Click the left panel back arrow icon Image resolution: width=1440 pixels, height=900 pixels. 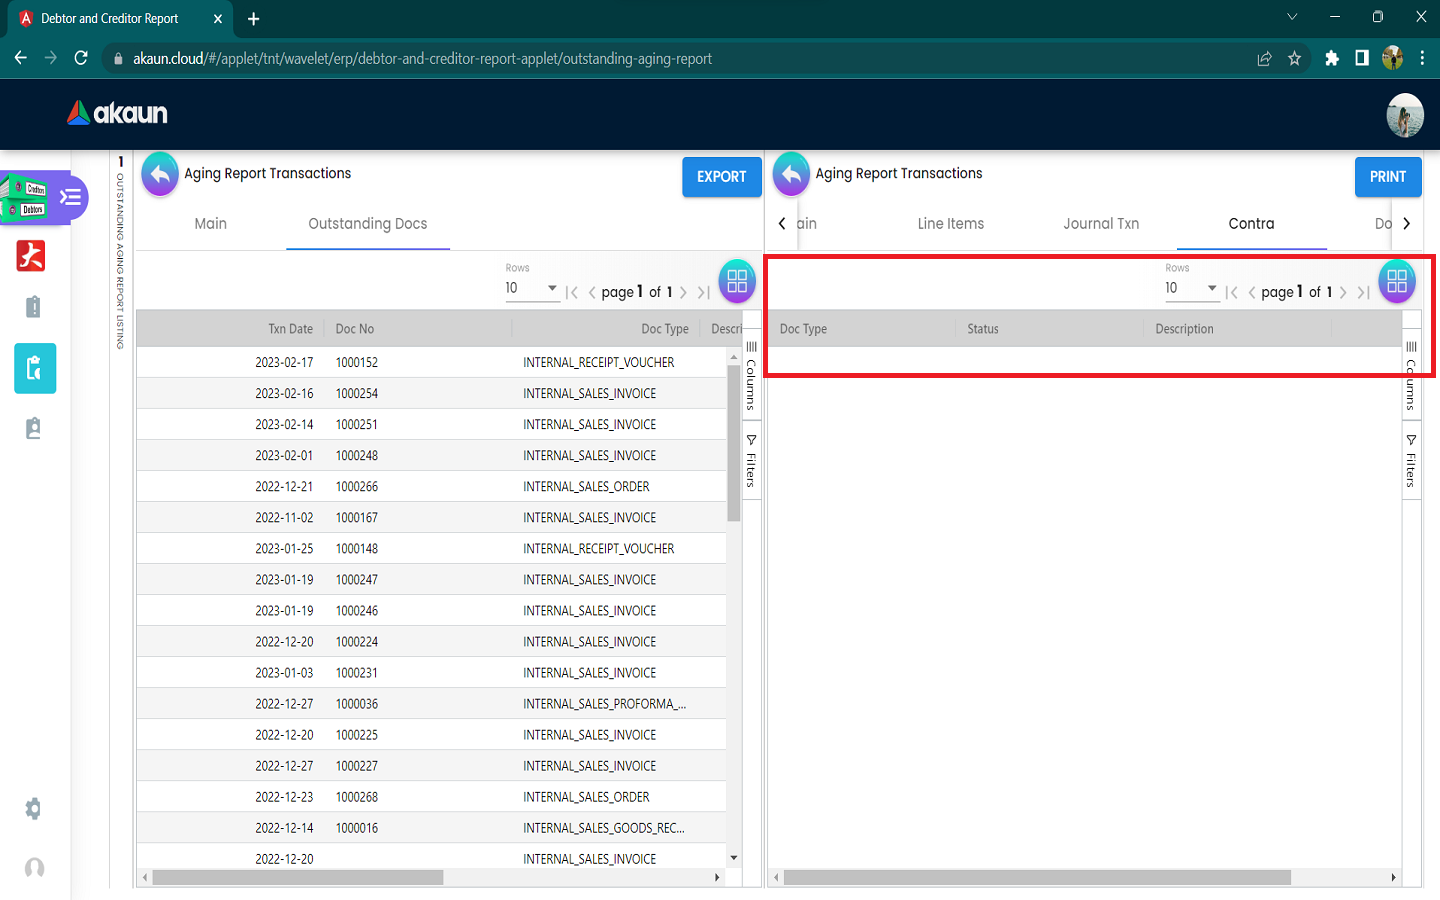[160, 175]
